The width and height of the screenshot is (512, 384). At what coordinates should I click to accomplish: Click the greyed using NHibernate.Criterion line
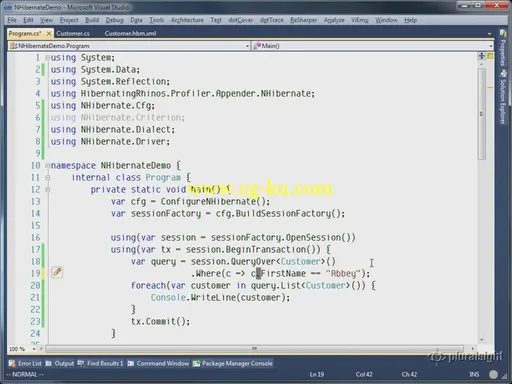(118, 118)
